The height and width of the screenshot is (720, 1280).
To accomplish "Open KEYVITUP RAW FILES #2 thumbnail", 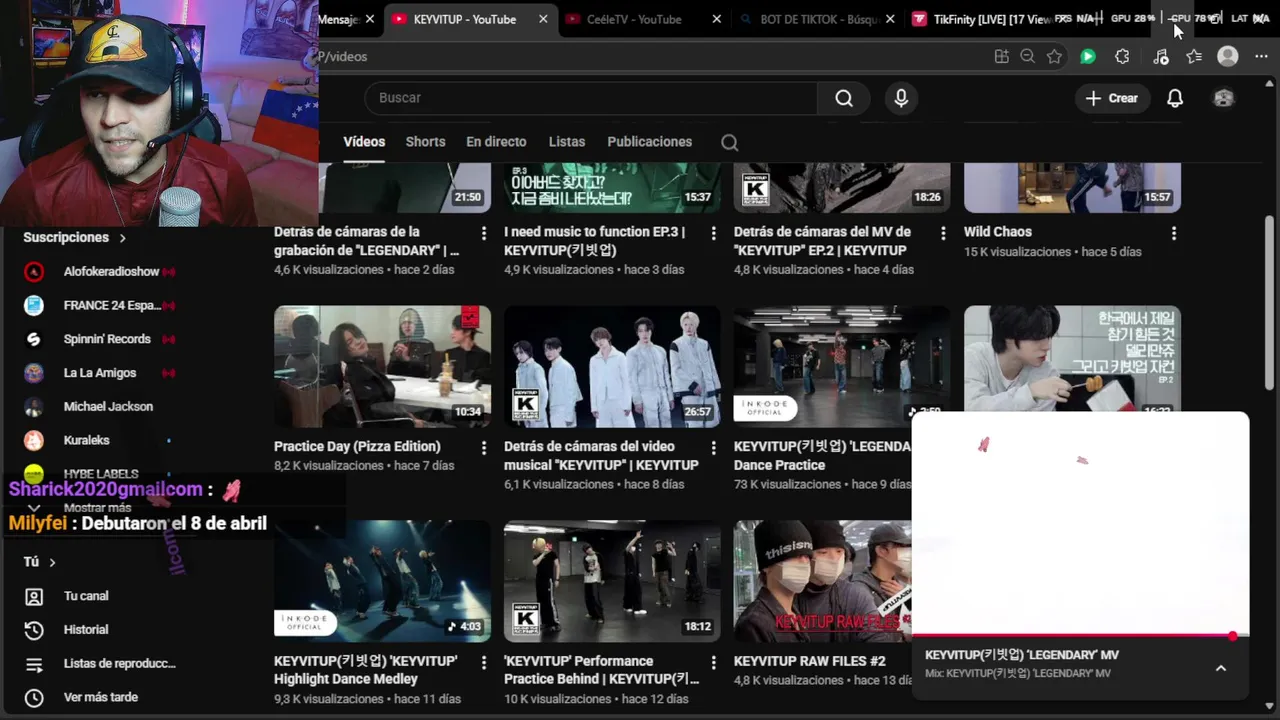I will click(822, 581).
